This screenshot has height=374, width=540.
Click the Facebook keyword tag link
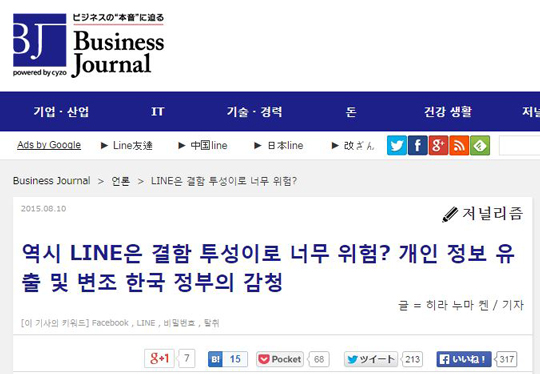pyautogui.click(x=110, y=323)
